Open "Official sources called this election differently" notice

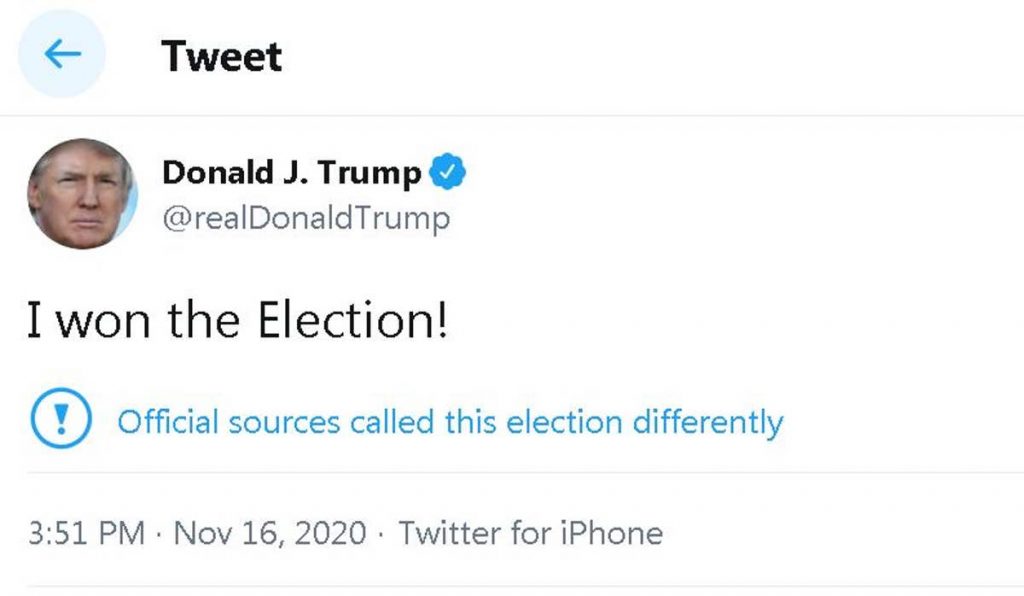450,421
